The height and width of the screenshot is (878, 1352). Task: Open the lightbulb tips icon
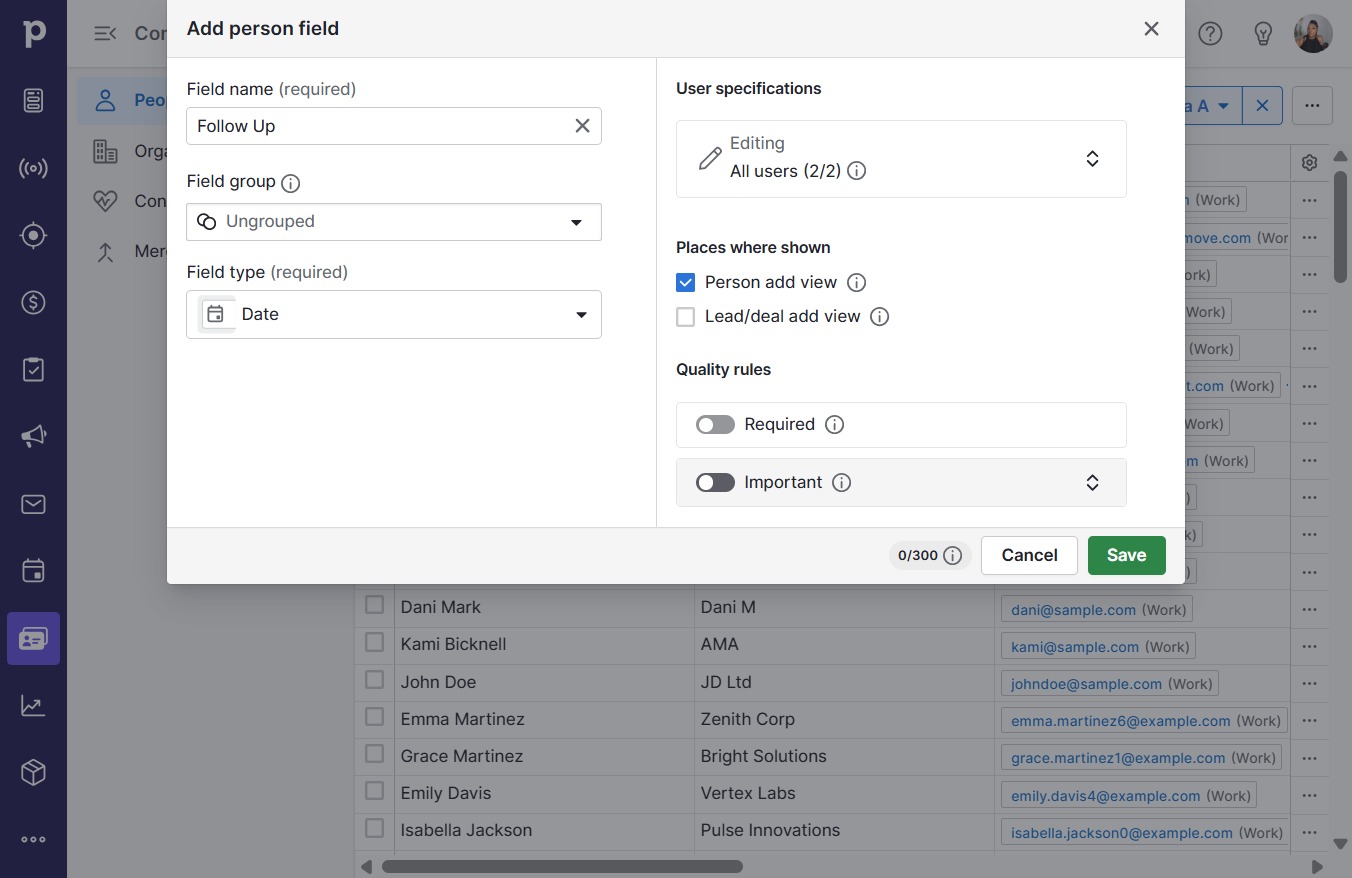[1263, 33]
